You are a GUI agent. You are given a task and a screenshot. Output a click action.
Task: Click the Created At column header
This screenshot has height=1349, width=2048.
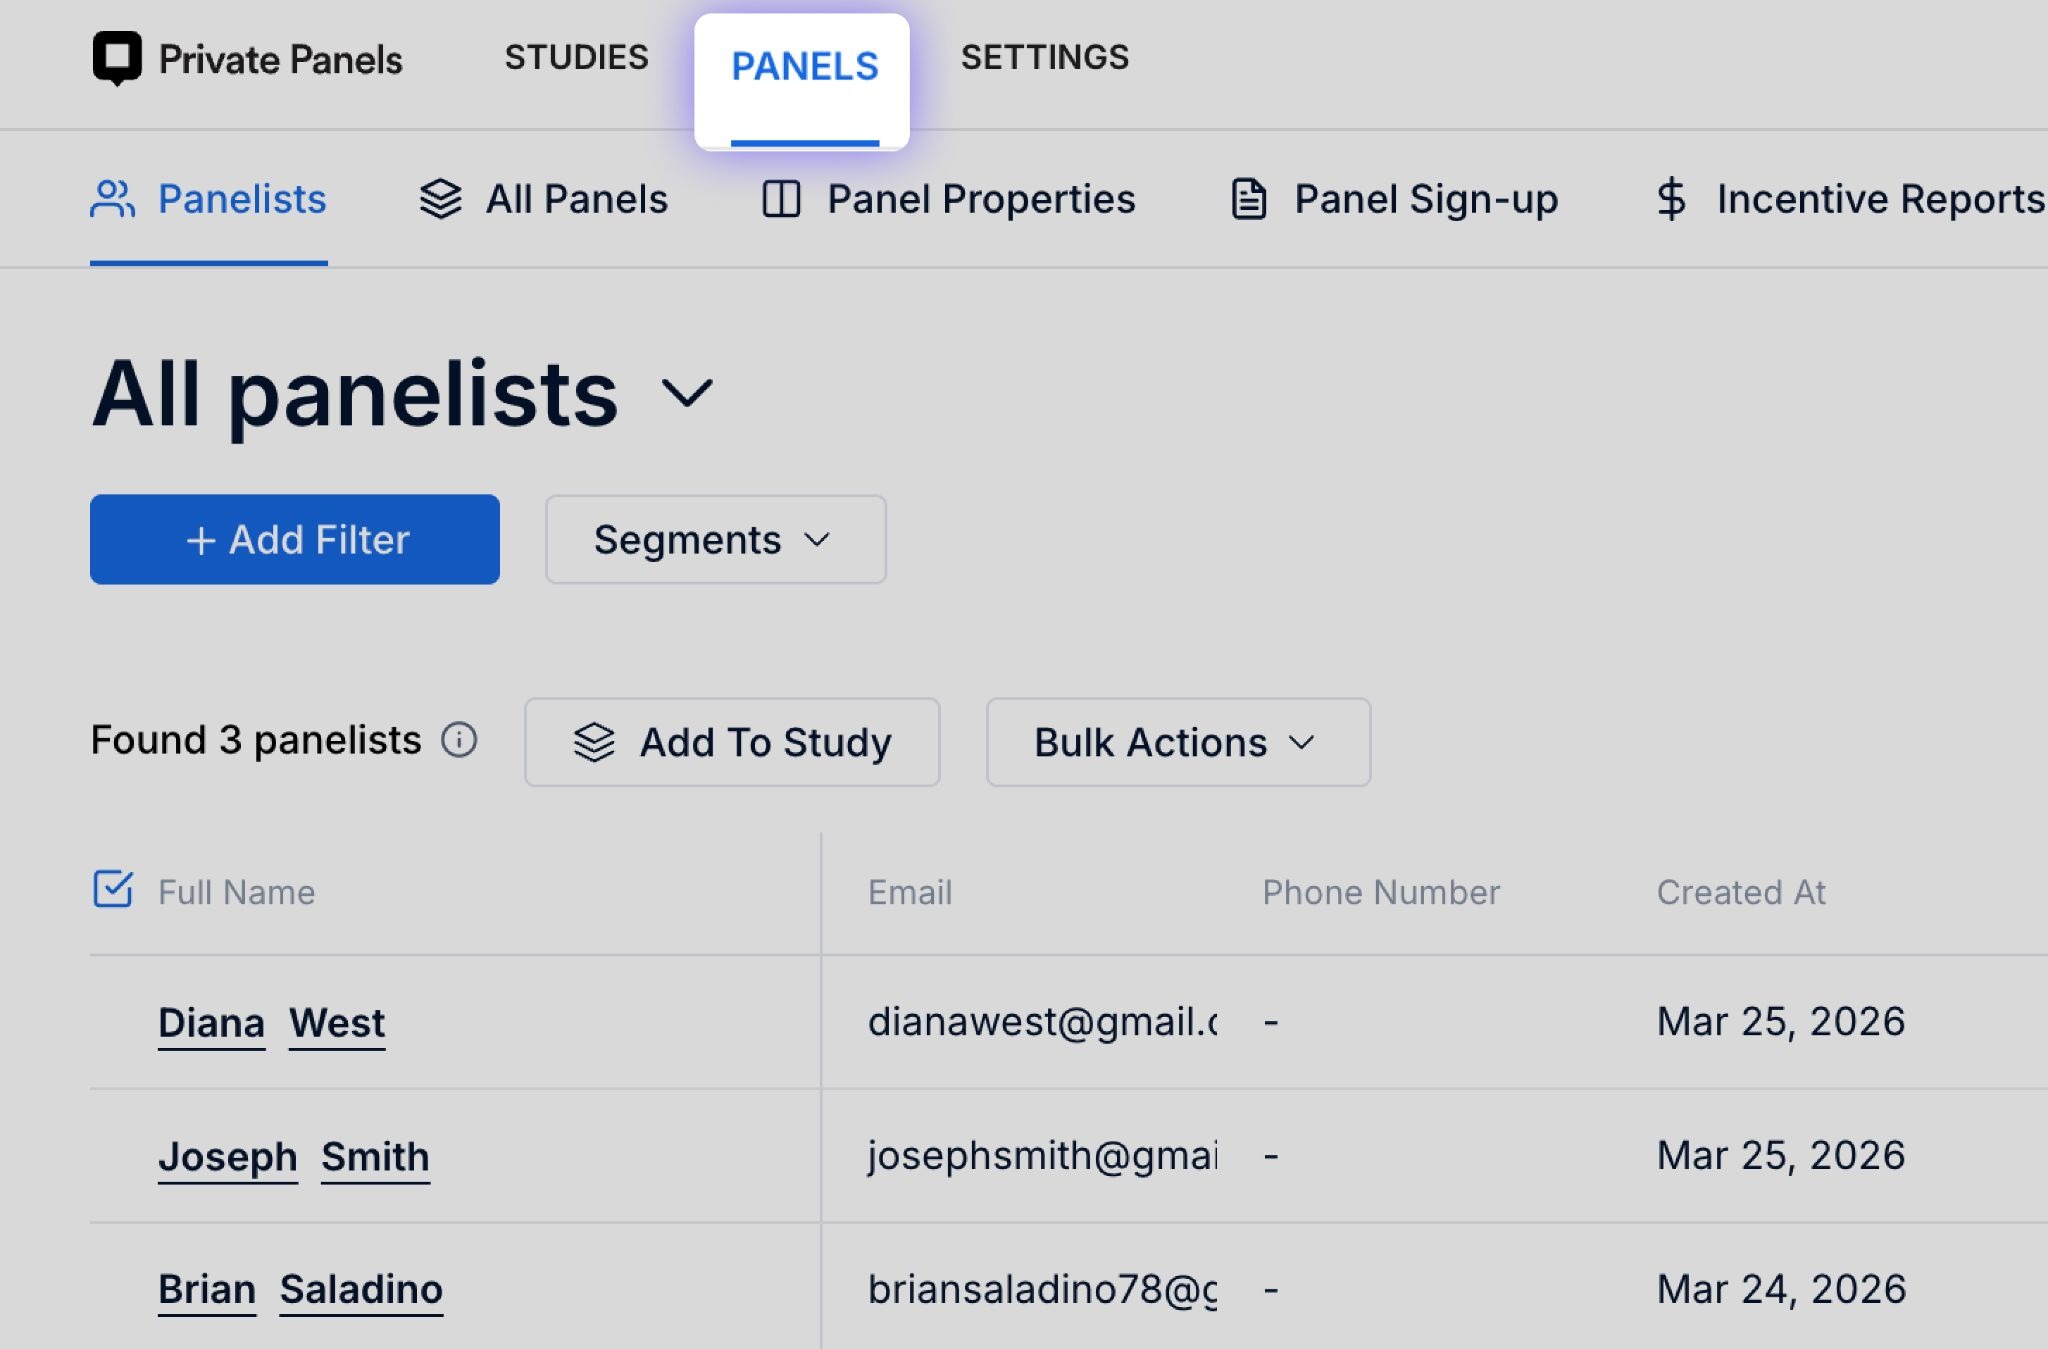pyautogui.click(x=1740, y=892)
